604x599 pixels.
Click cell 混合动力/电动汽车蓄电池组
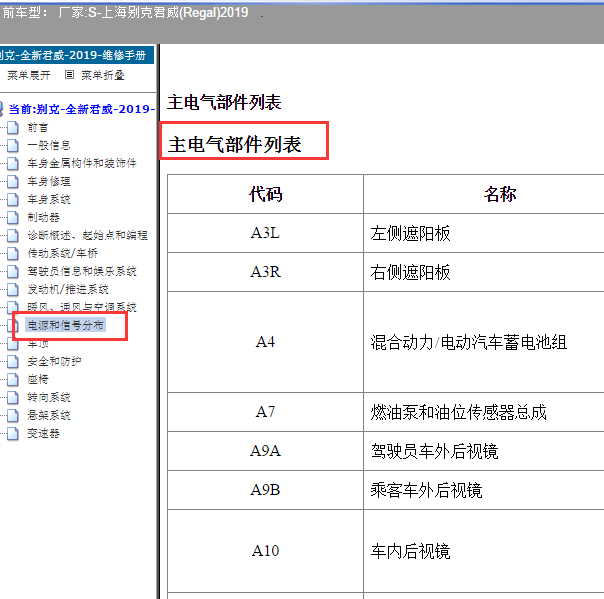484,342
